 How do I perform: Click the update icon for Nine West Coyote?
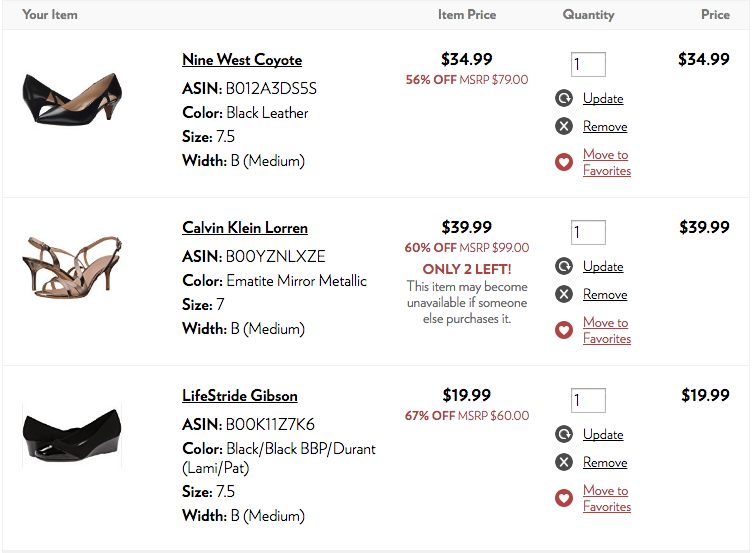pos(564,98)
